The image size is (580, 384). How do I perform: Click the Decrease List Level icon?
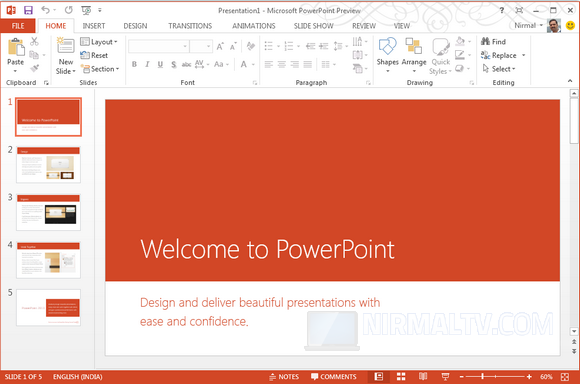310,46
